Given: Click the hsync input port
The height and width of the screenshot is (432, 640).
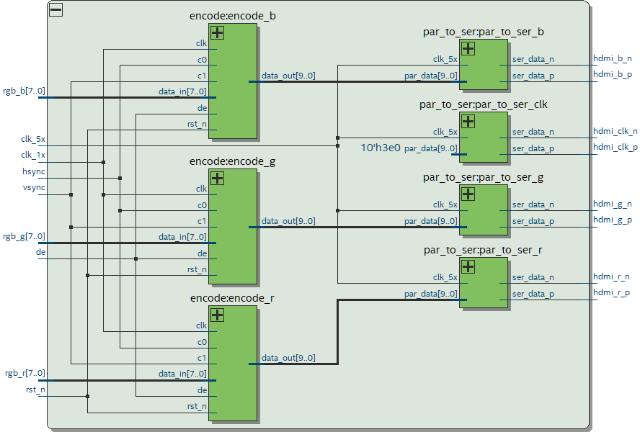Looking at the screenshot, I should 34,171.
